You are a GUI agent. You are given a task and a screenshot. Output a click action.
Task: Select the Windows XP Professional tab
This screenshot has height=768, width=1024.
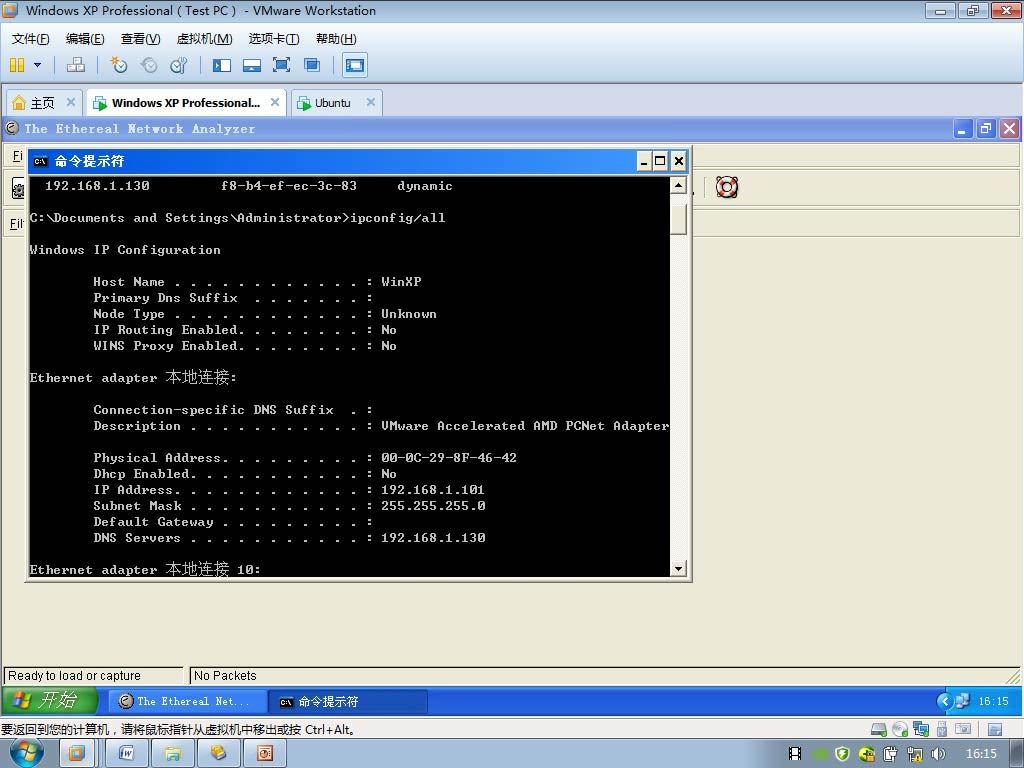pos(185,103)
